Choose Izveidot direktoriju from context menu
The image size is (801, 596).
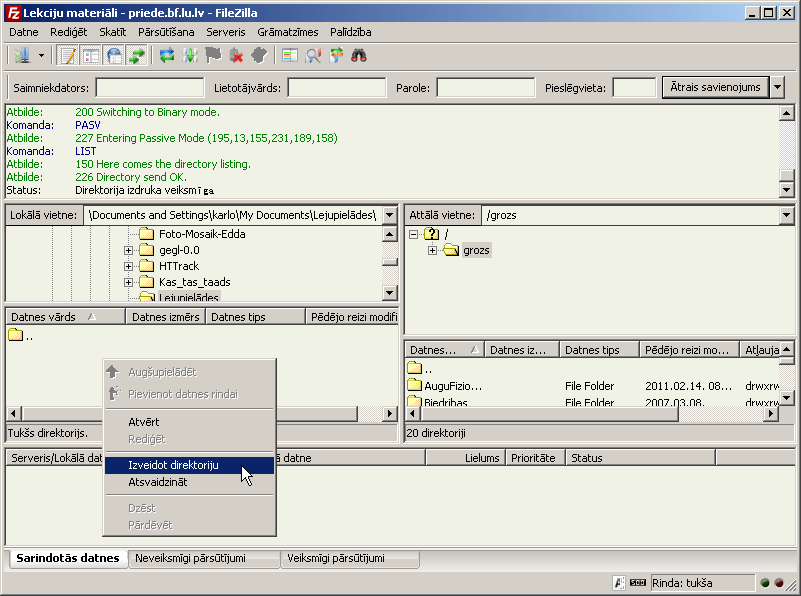(190, 465)
